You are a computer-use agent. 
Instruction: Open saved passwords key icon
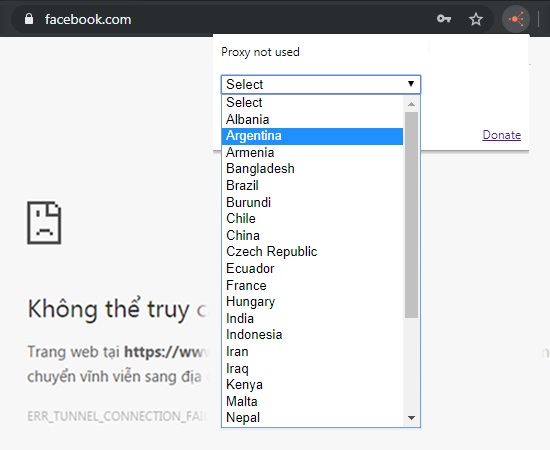pos(444,19)
